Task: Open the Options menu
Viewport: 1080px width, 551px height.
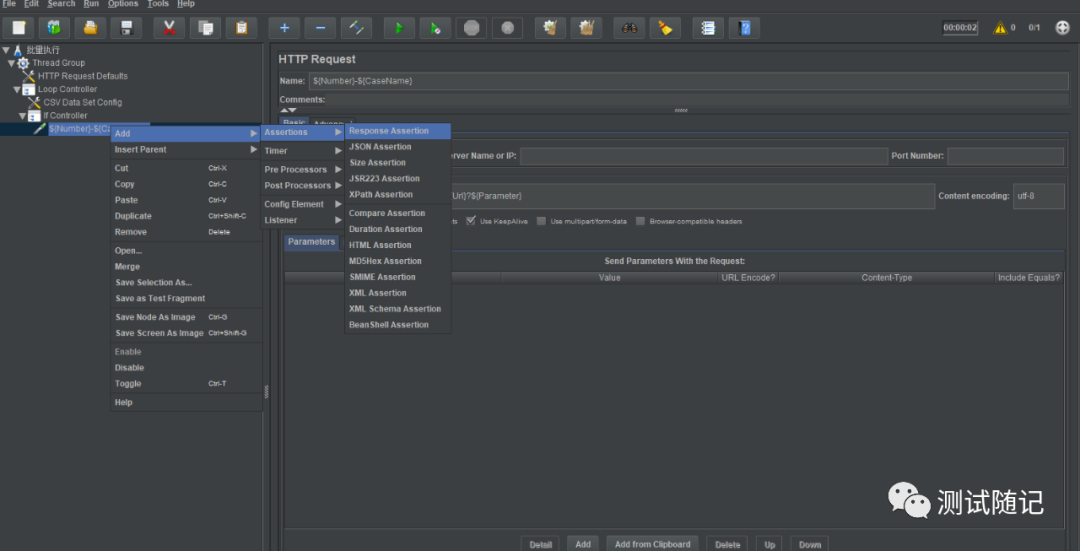Action: 123,3
